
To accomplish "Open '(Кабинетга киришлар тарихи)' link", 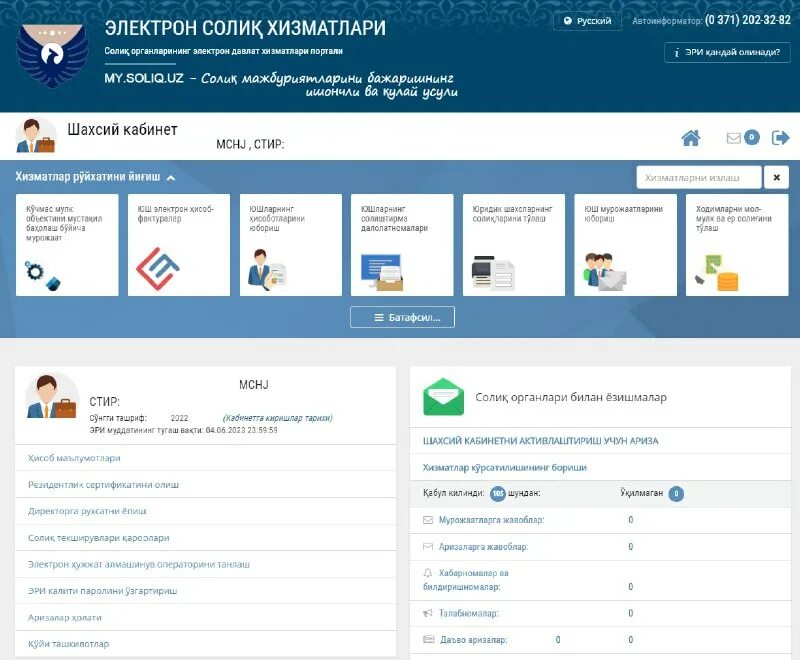I will [278, 418].
